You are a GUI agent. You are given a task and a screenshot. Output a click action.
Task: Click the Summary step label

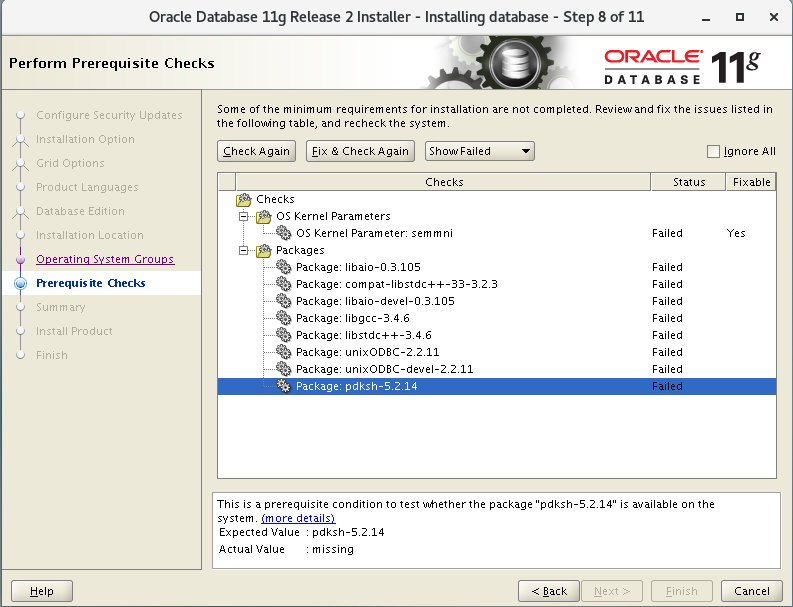[x=61, y=307]
